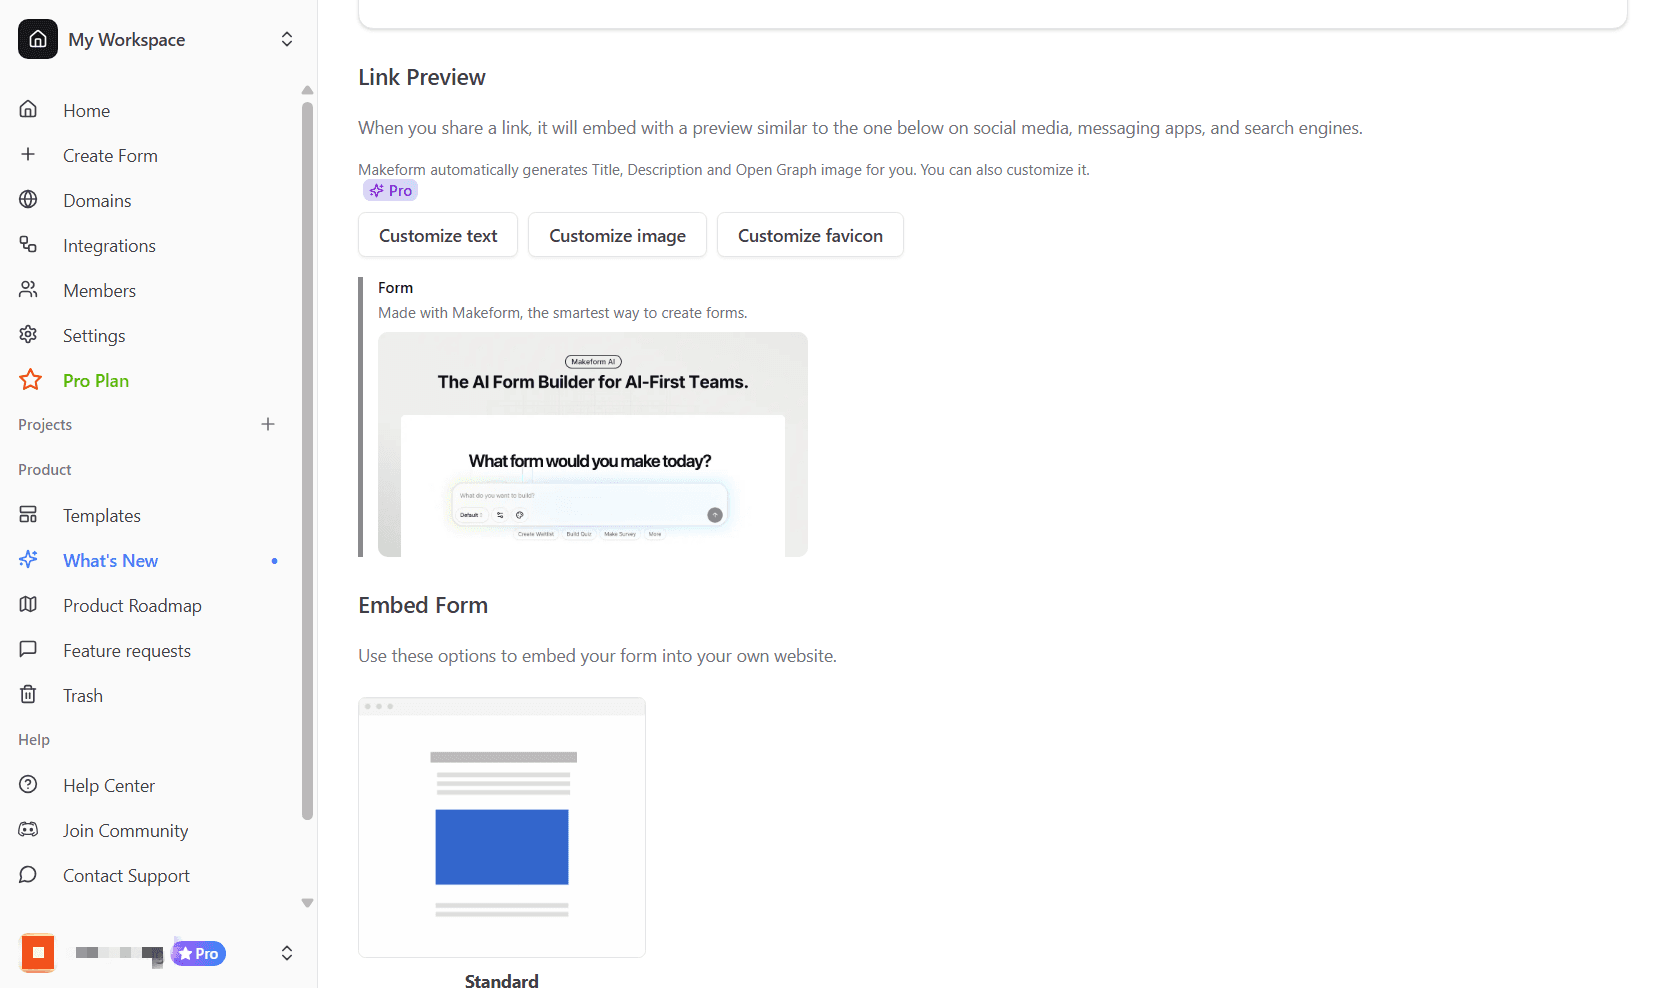Add a new project with the plus
The image size is (1665, 988).
pos(268,424)
